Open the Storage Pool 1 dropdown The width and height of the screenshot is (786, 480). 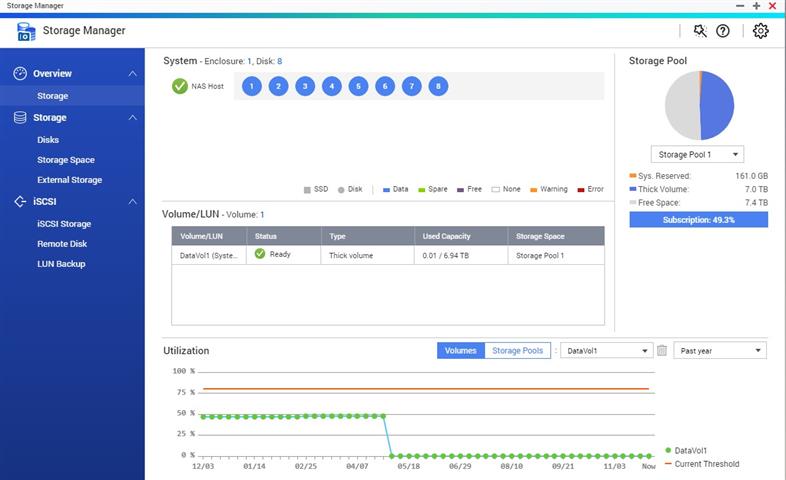pos(697,154)
